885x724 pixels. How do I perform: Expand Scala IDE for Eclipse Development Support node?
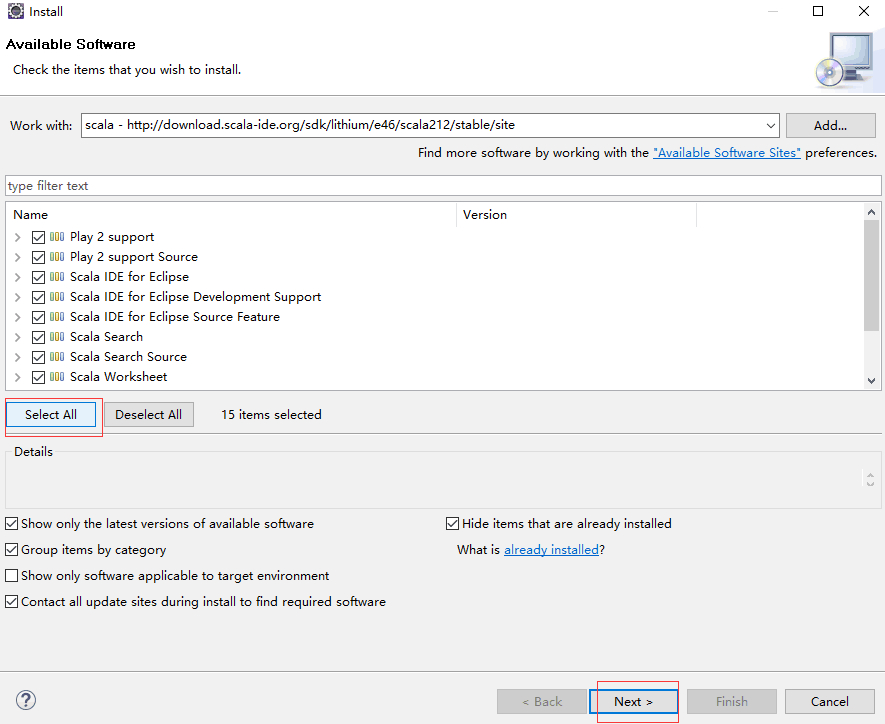[17, 297]
